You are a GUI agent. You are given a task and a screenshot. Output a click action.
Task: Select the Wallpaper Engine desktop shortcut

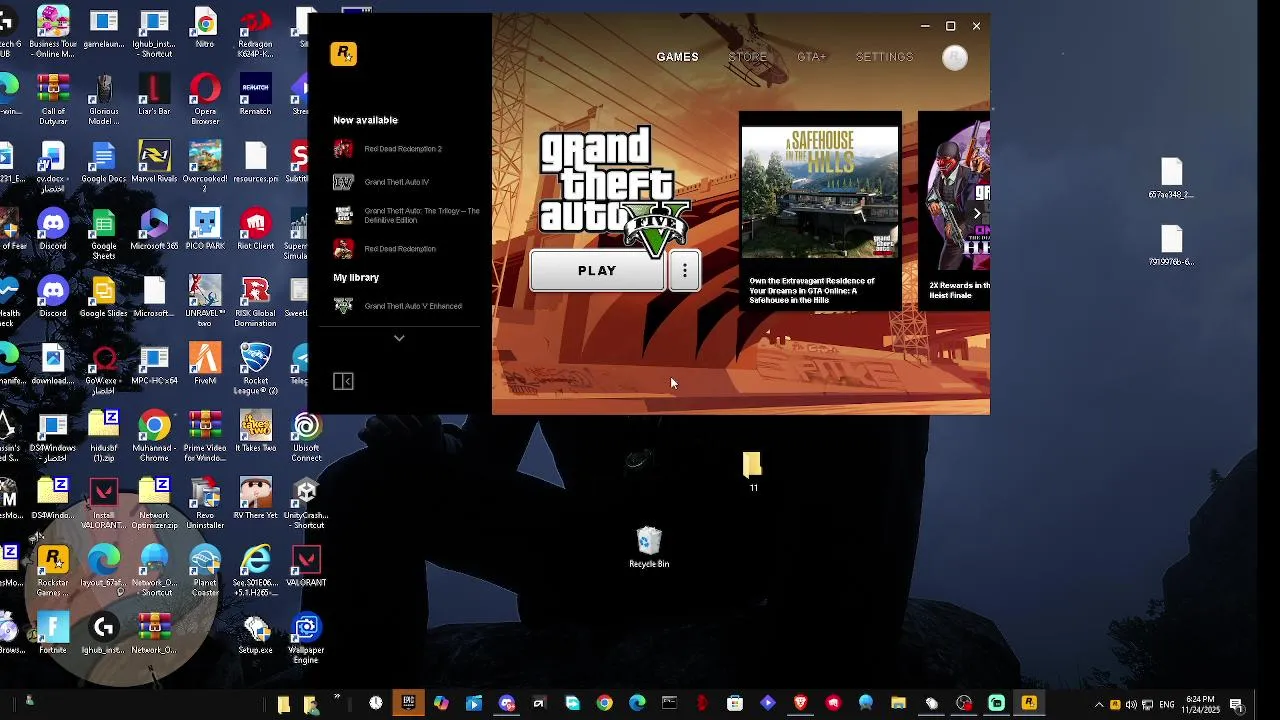[x=306, y=638]
